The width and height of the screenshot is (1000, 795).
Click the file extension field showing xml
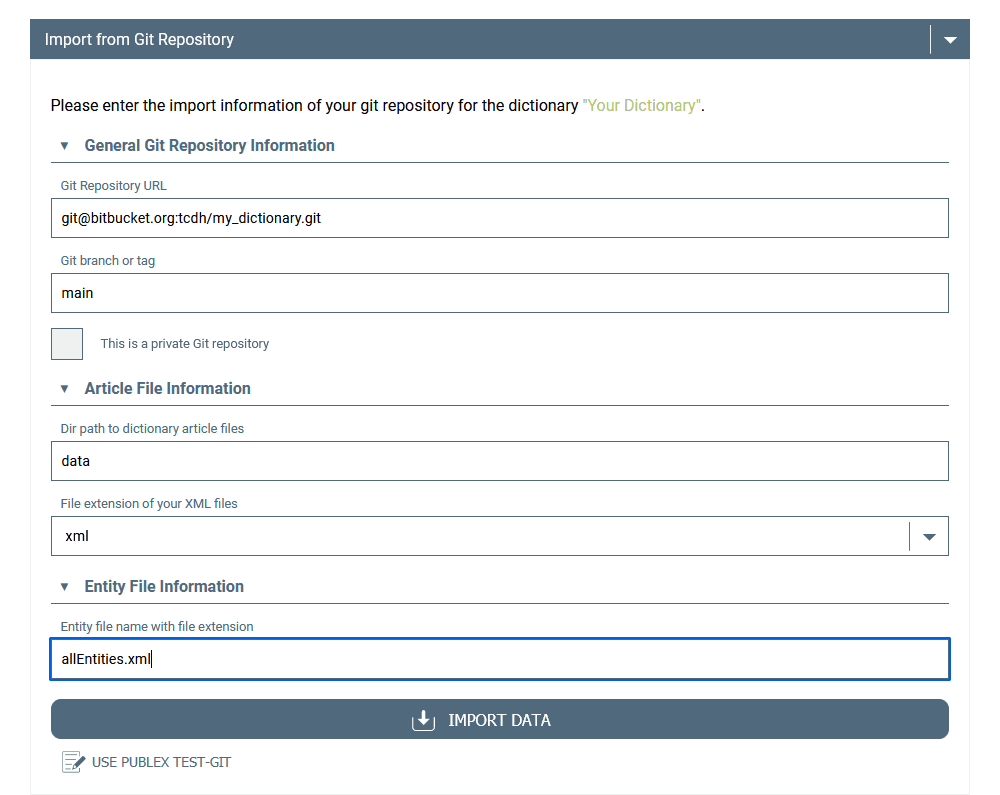point(480,536)
